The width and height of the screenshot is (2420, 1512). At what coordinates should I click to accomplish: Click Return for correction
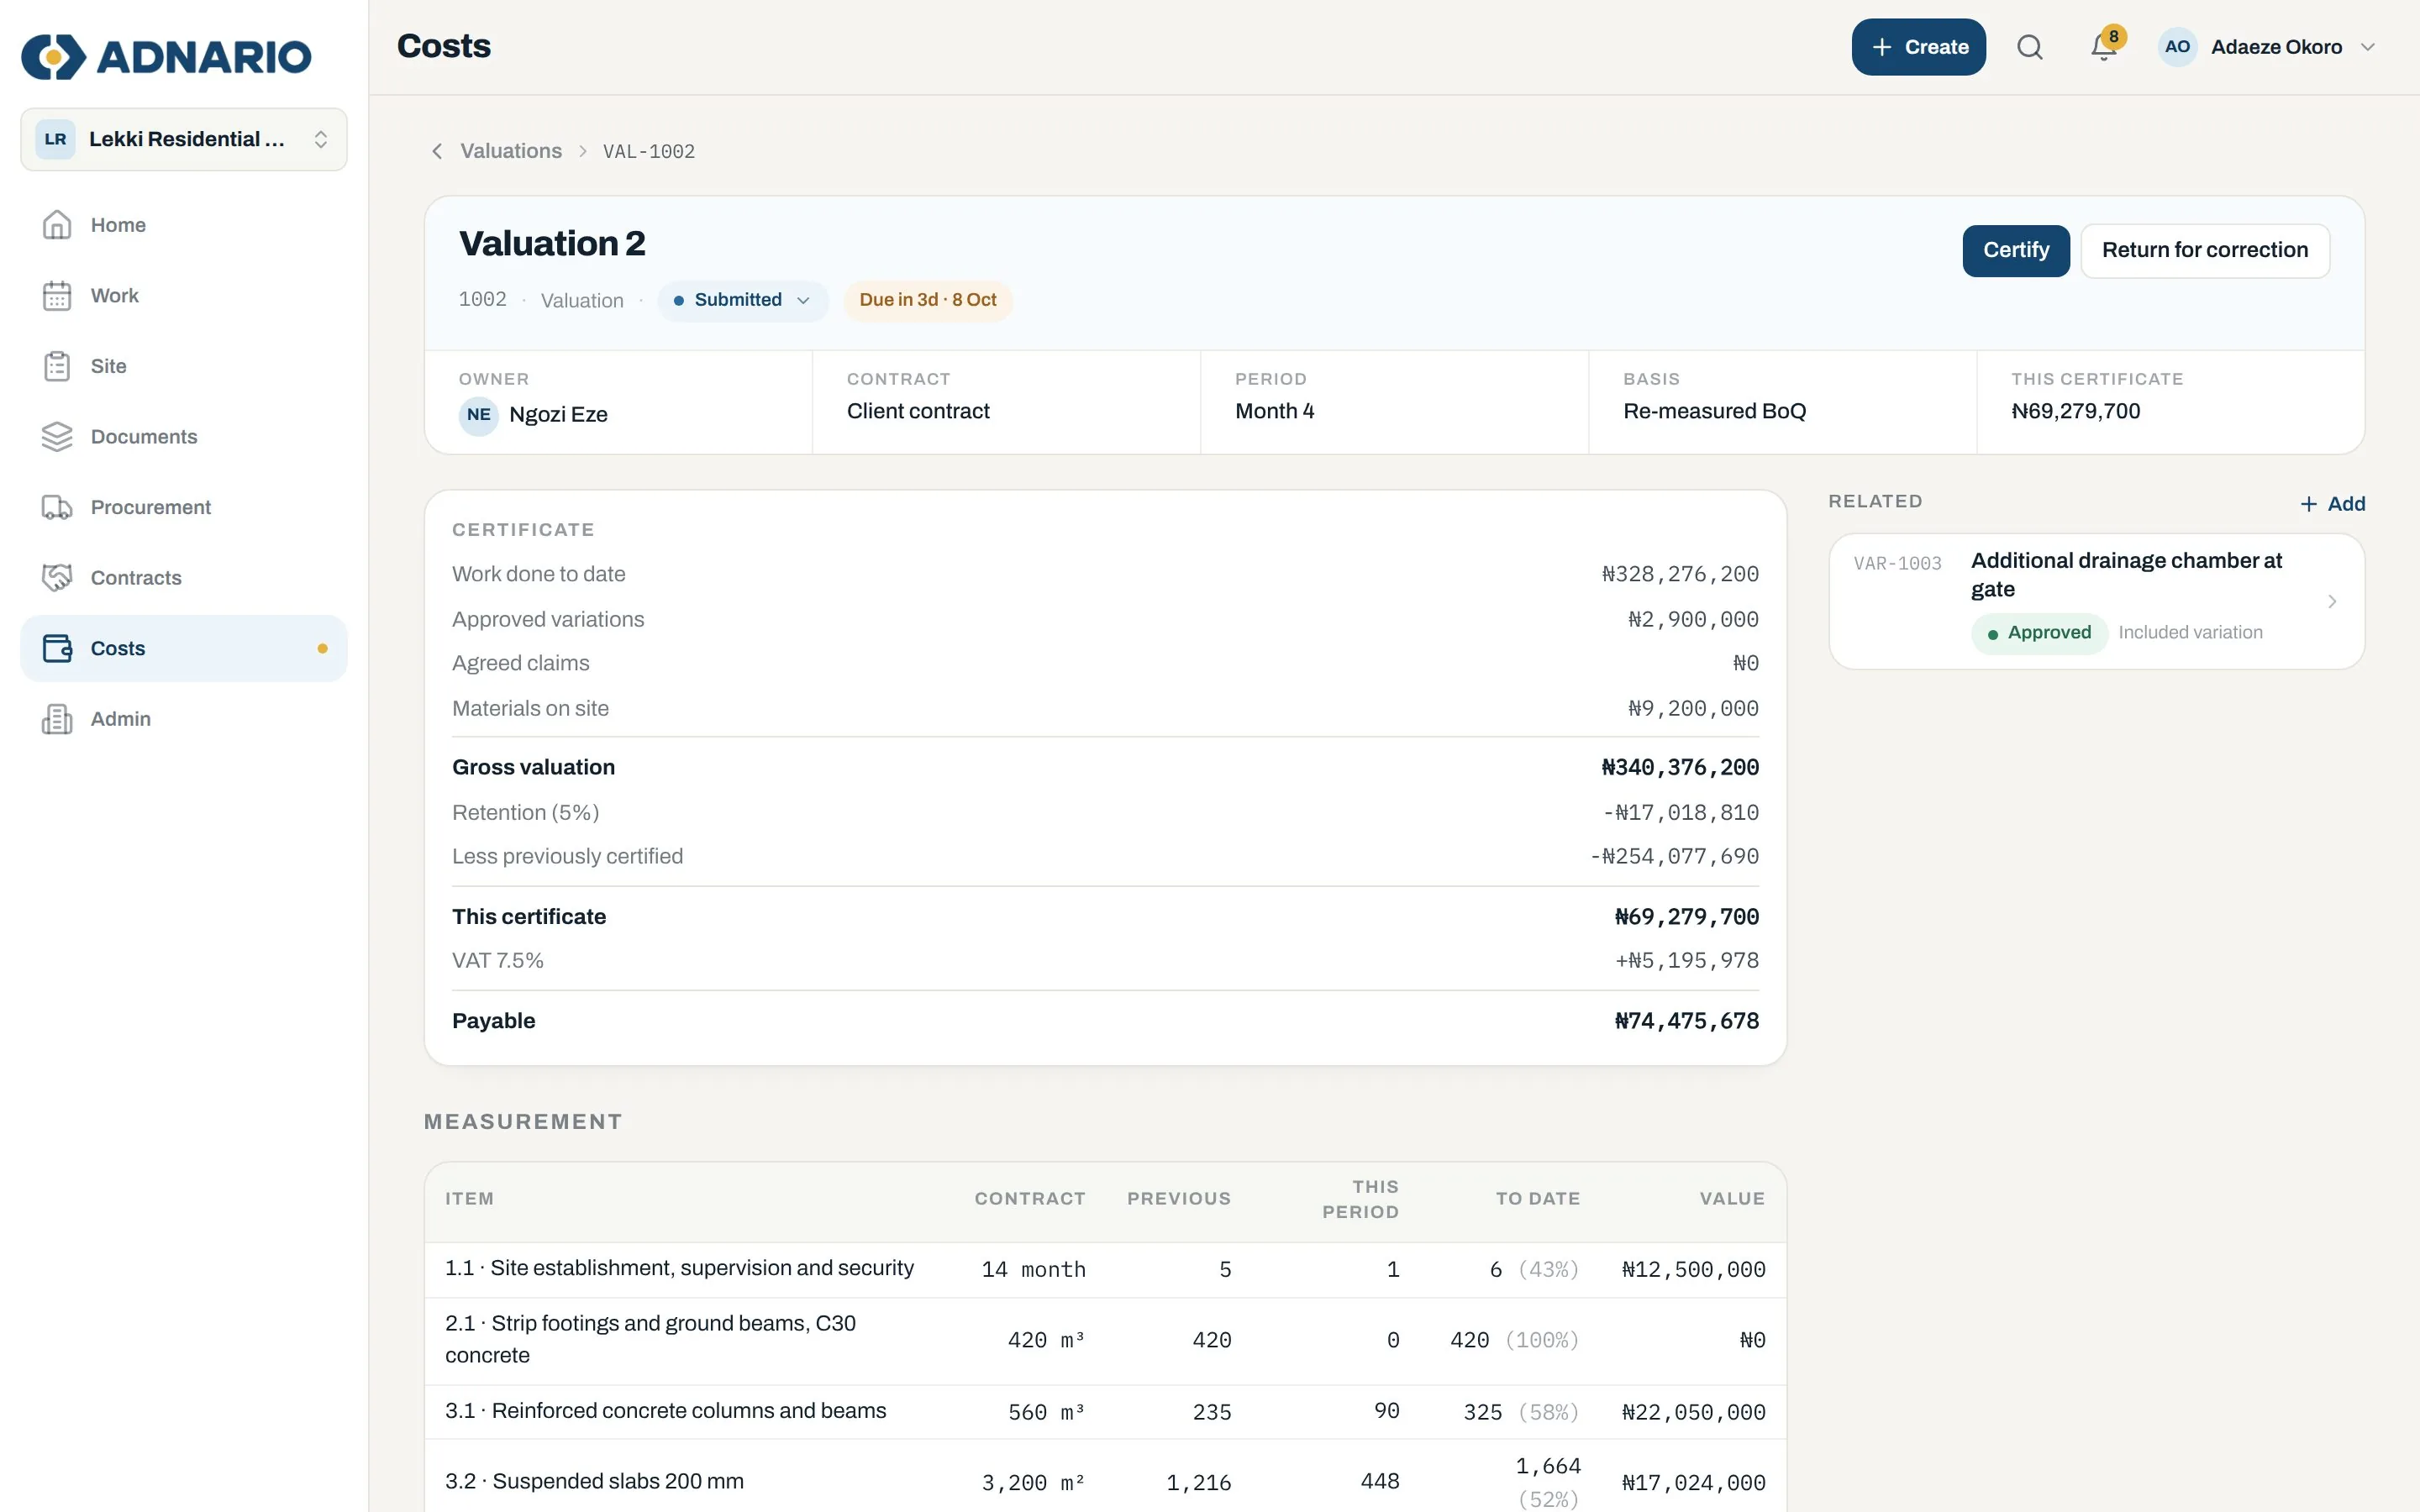coord(2204,250)
